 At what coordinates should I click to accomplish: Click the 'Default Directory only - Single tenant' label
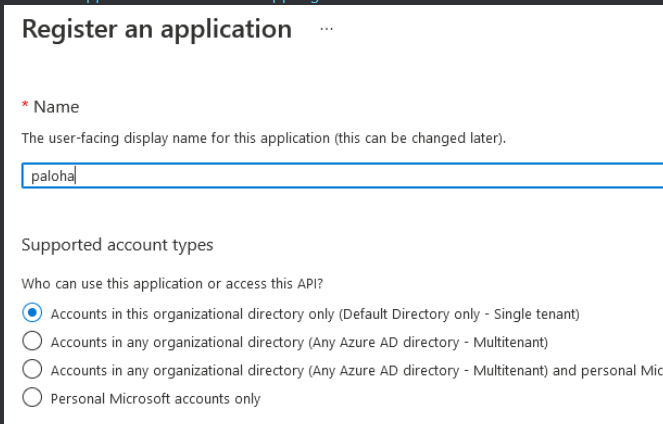[460, 314]
